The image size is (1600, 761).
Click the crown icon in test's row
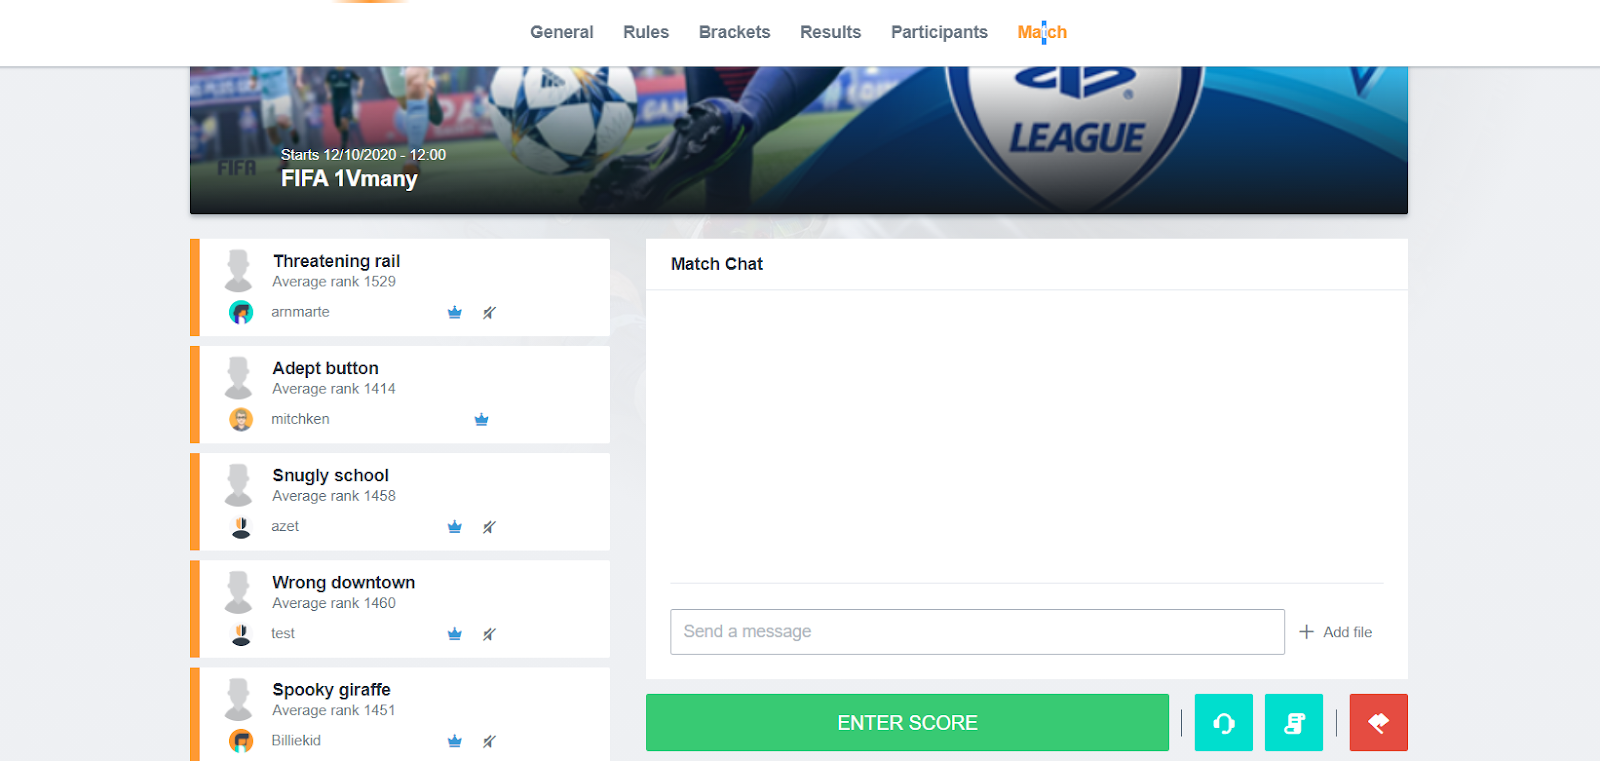tap(455, 633)
